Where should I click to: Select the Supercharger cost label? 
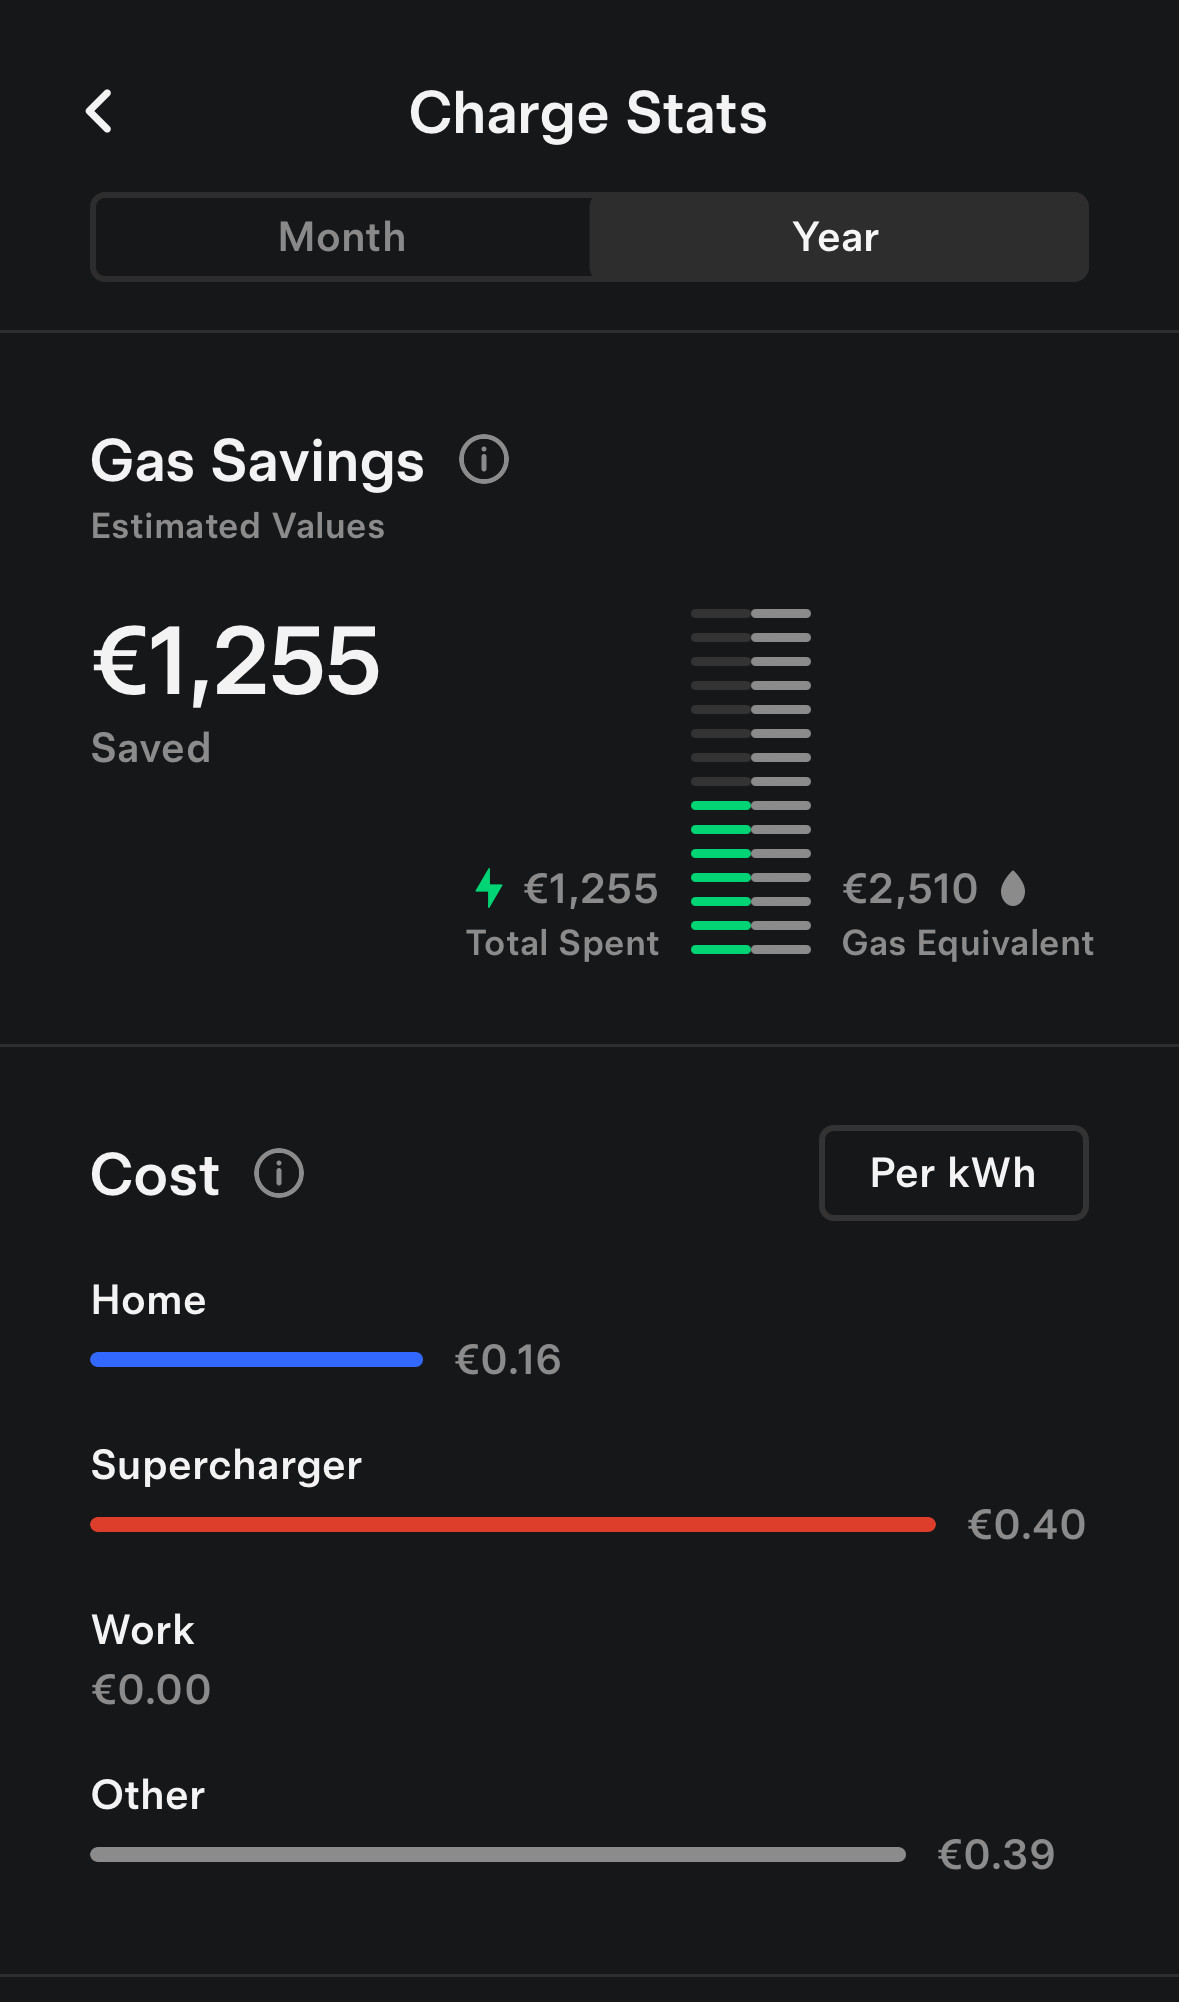pos(226,1465)
